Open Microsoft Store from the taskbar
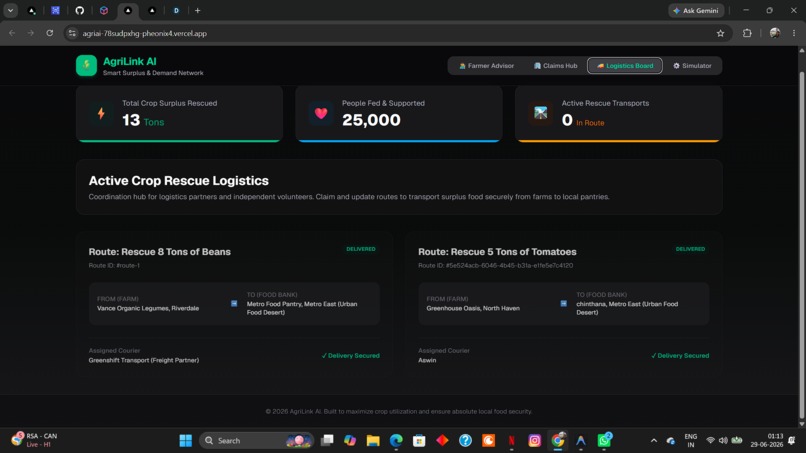Screen dimensions: 806x453 click(x=419, y=441)
